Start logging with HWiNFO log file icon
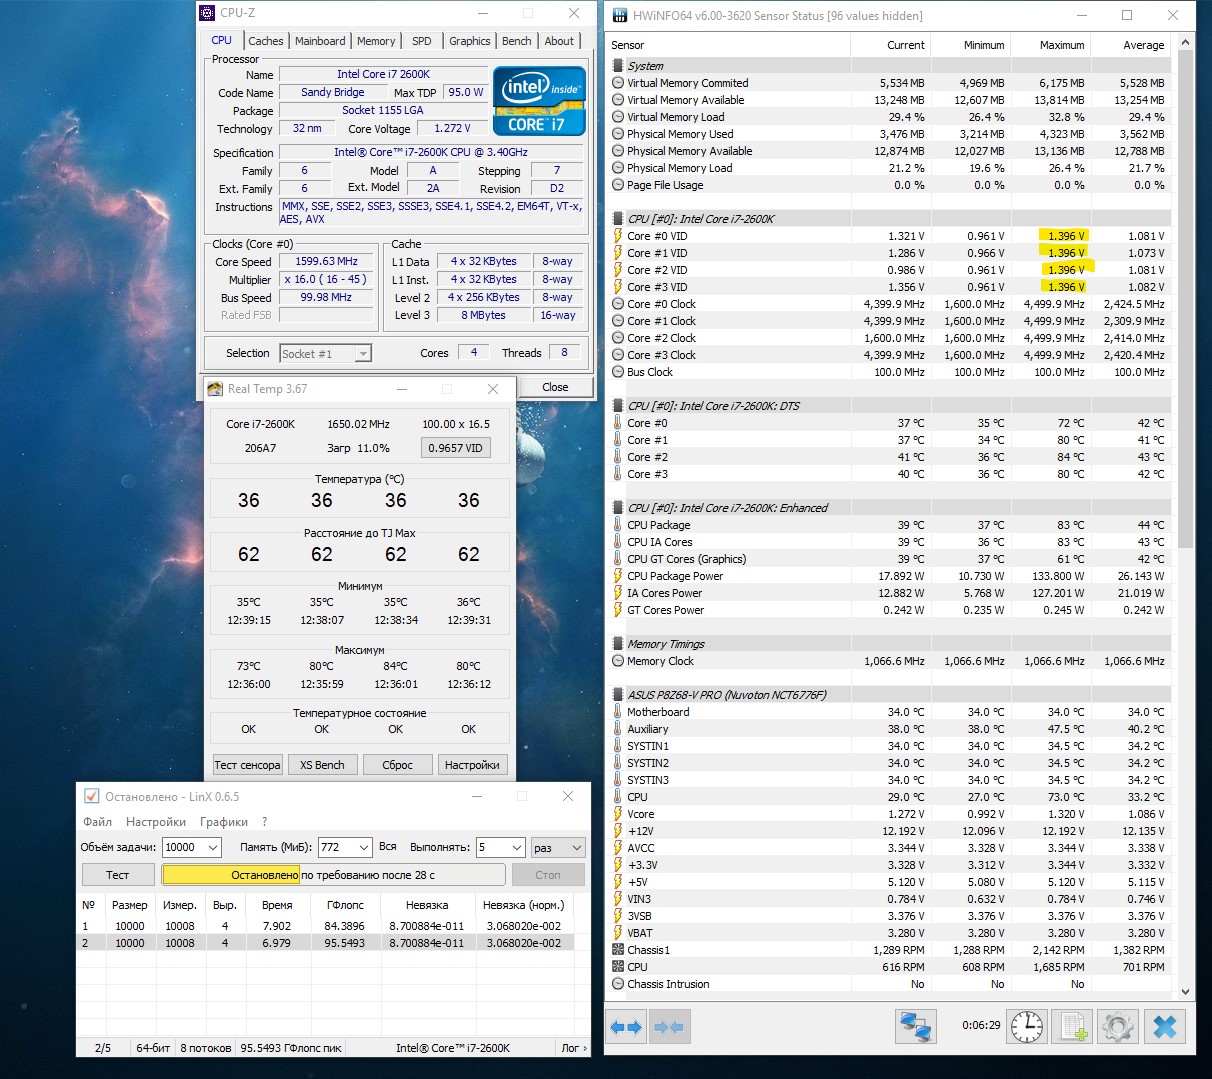The image size is (1212, 1079). coord(1074,1027)
